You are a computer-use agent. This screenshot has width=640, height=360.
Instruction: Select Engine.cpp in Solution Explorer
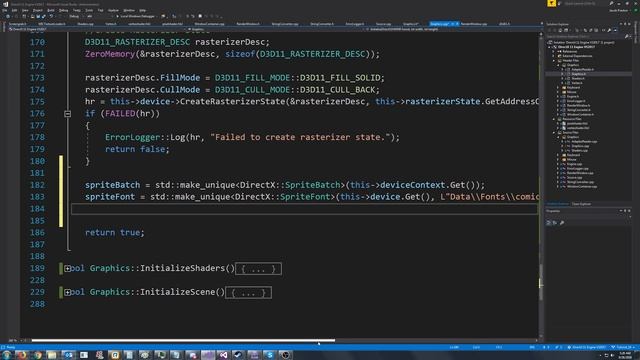point(574,164)
